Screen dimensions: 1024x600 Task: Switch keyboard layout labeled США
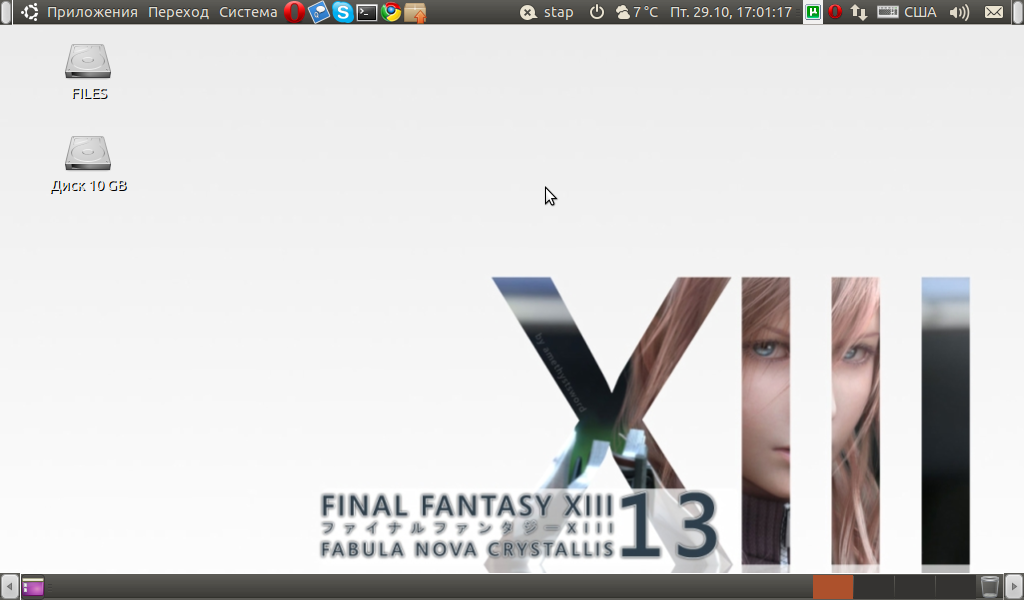point(920,12)
